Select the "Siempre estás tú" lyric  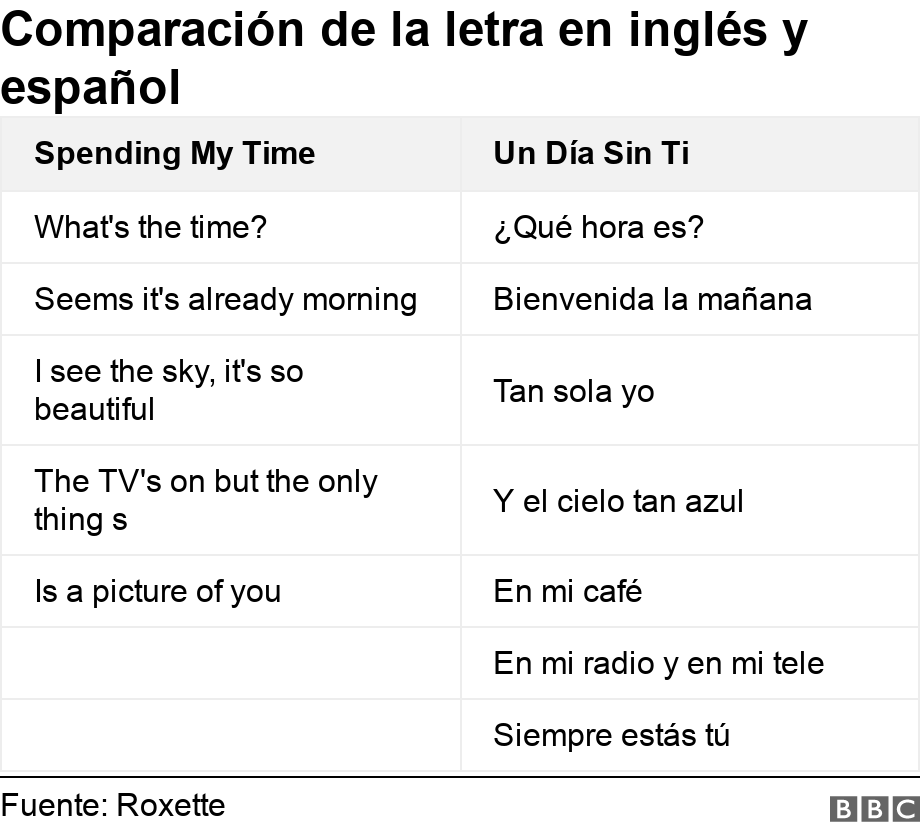[x=611, y=736]
